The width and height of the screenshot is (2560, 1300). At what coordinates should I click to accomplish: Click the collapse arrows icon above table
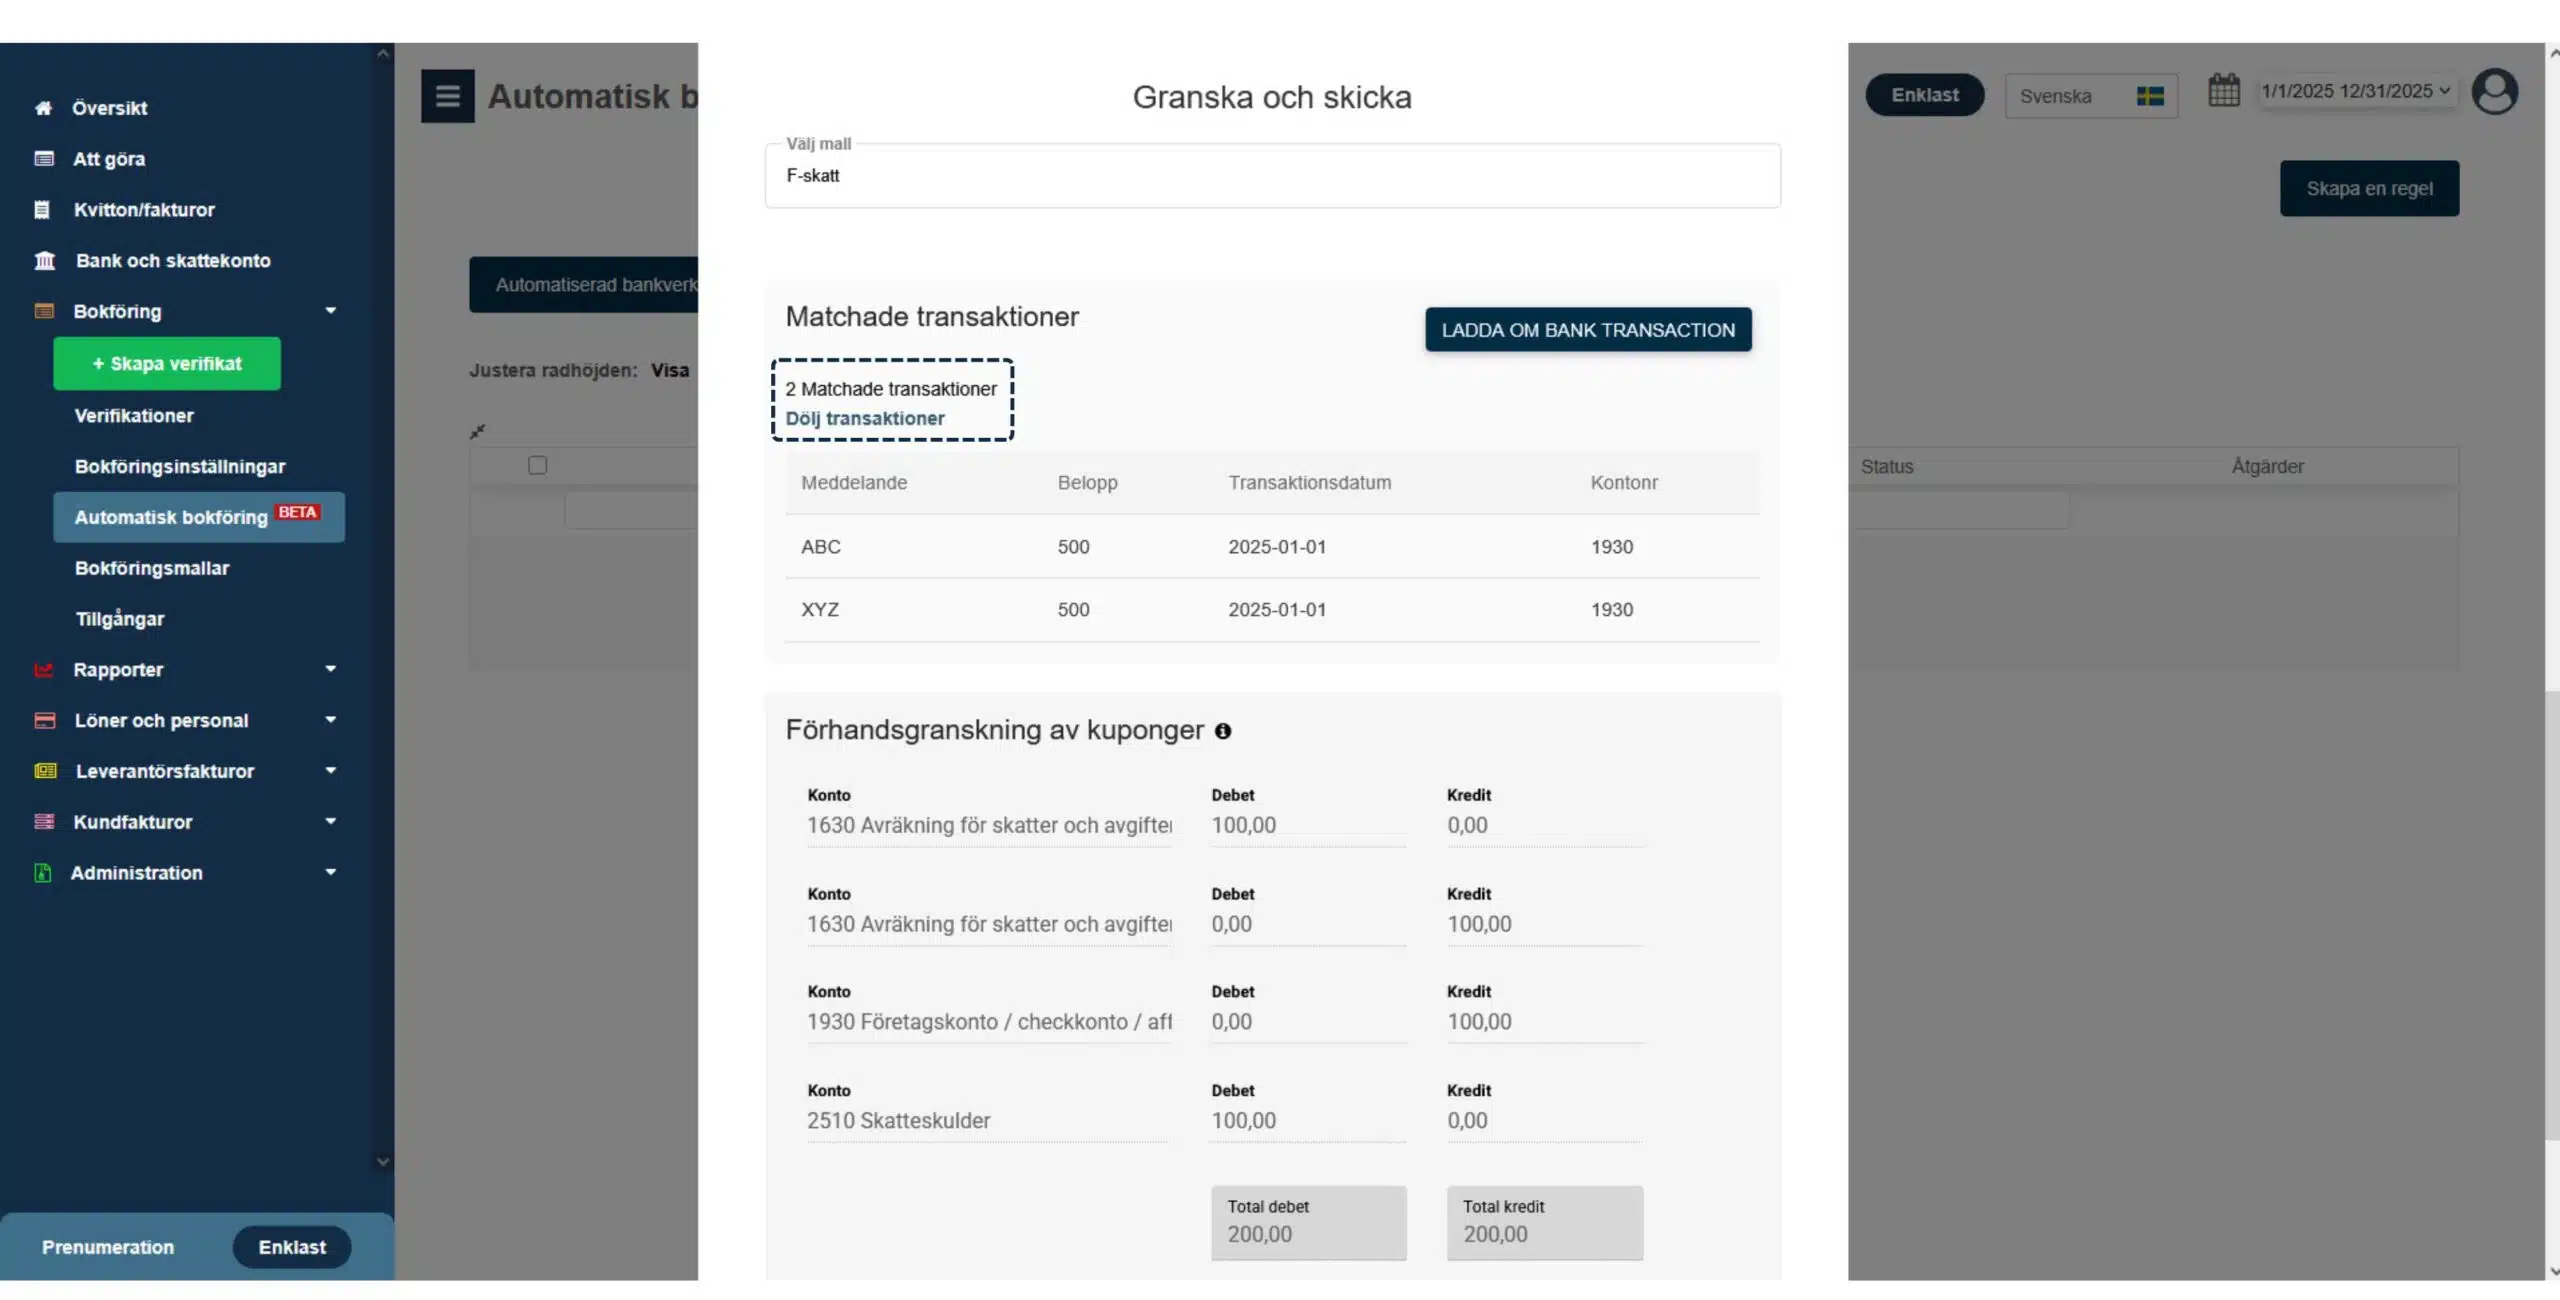(478, 432)
